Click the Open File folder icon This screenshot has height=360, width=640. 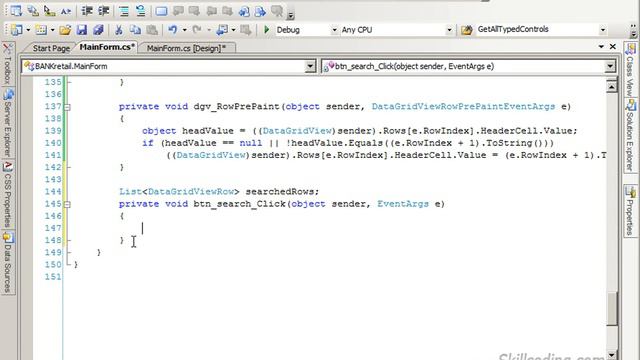[x=65, y=30]
